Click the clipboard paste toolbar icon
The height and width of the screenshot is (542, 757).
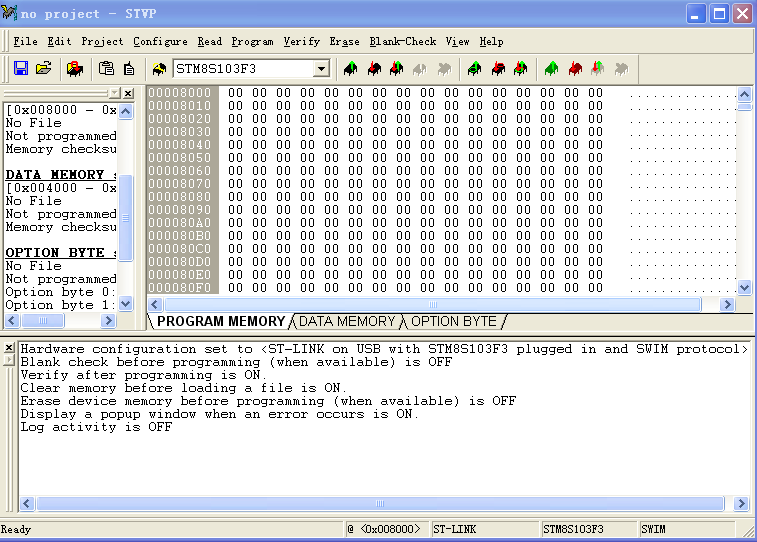[105, 69]
